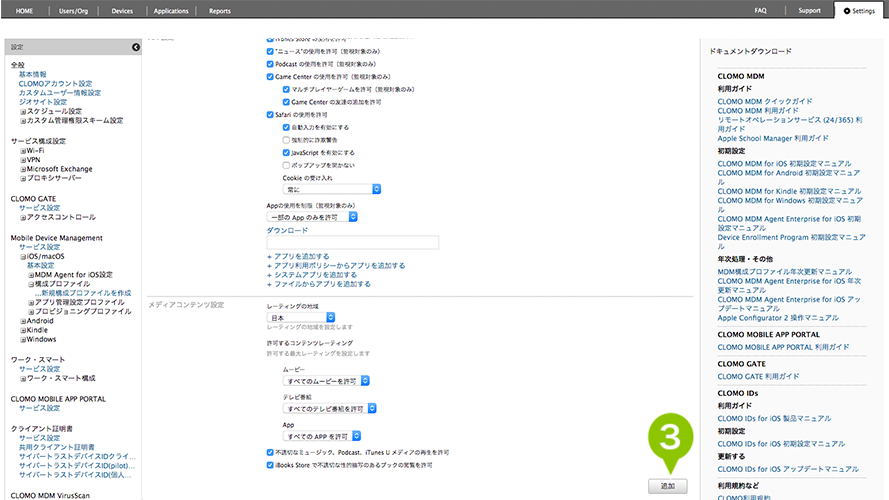The width and height of the screenshot is (889, 500).
Task: Expand the Android tree node
Action: 23,321
